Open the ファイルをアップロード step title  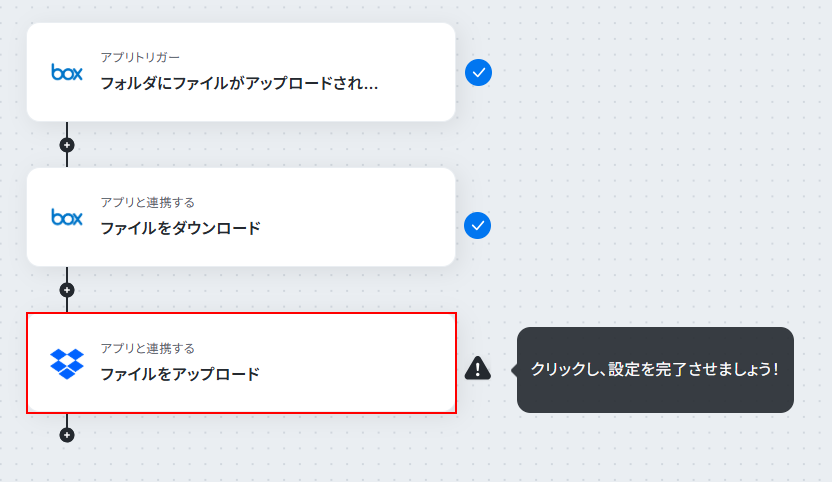(x=180, y=374)
